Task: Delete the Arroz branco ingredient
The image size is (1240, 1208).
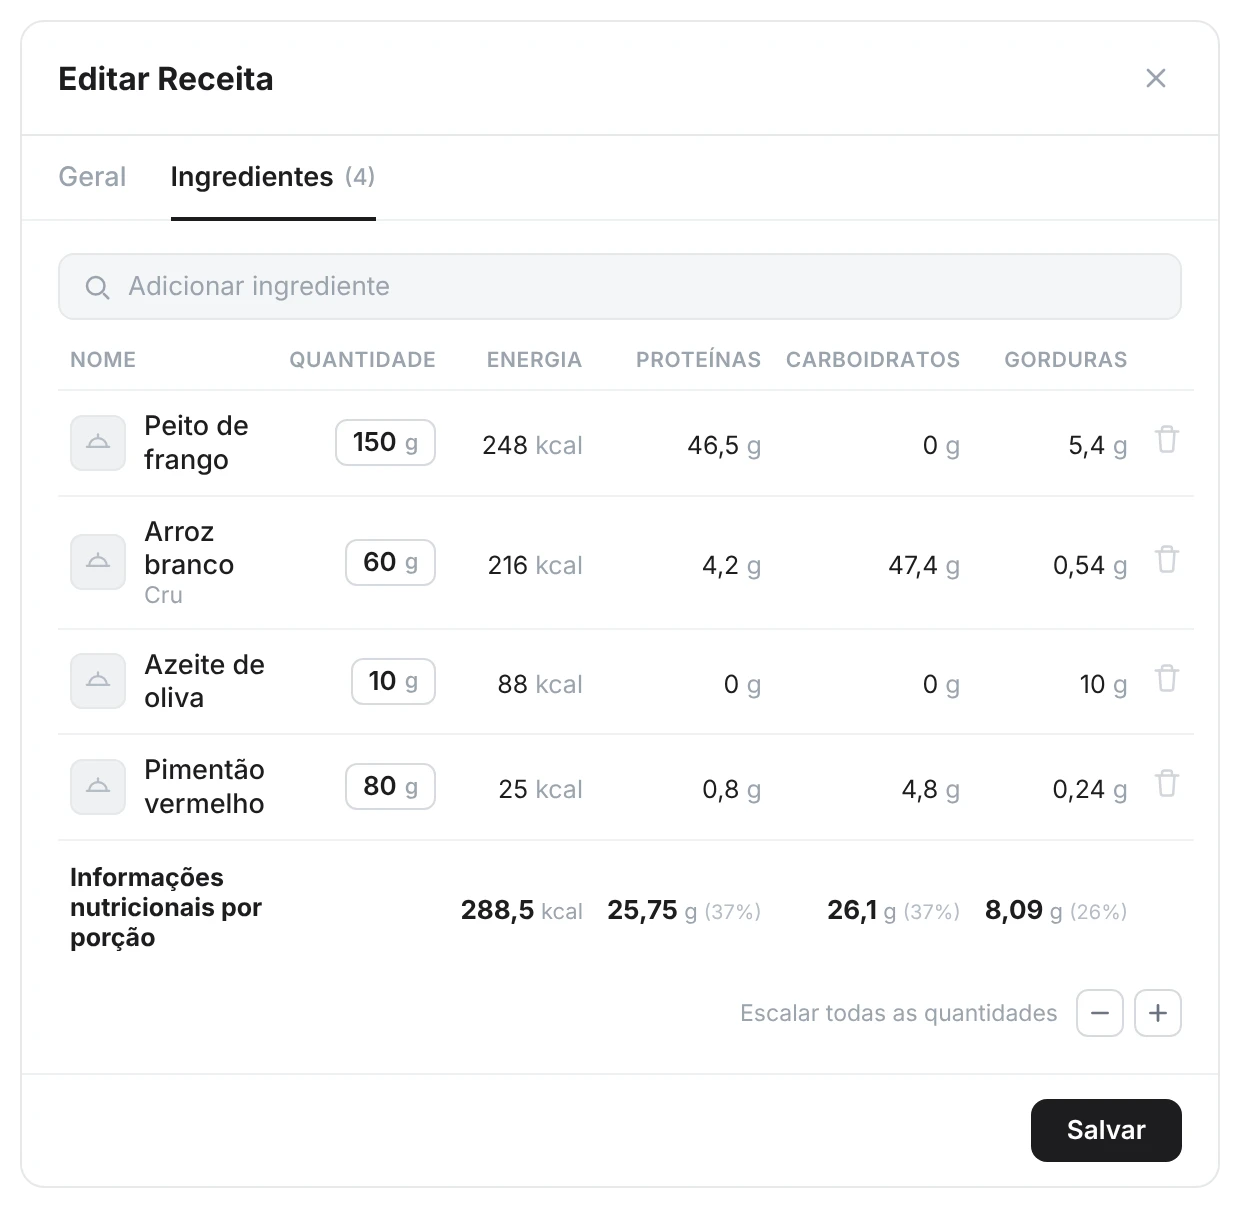Action: point(1167,560)
